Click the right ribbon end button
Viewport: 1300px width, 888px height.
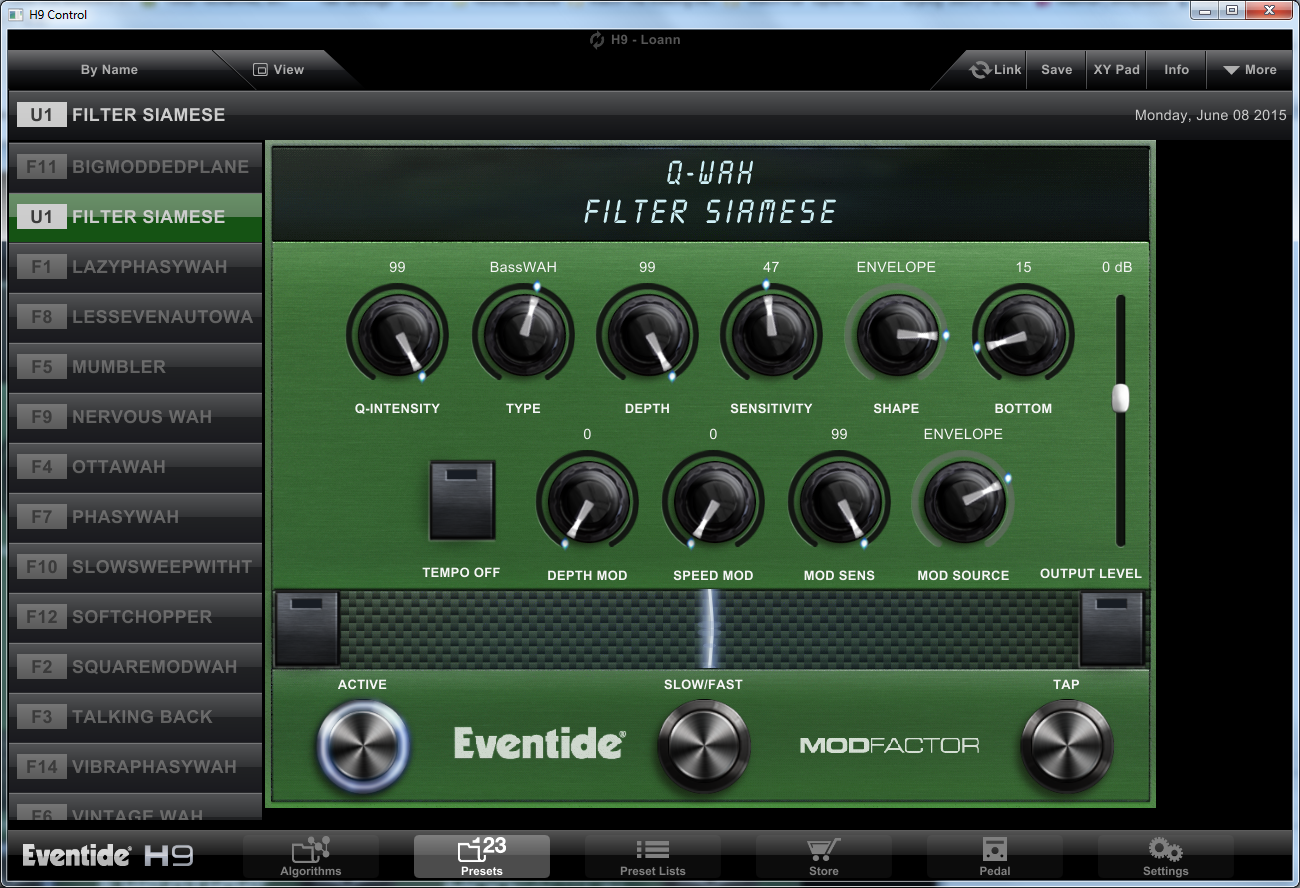coord(1111,629)
